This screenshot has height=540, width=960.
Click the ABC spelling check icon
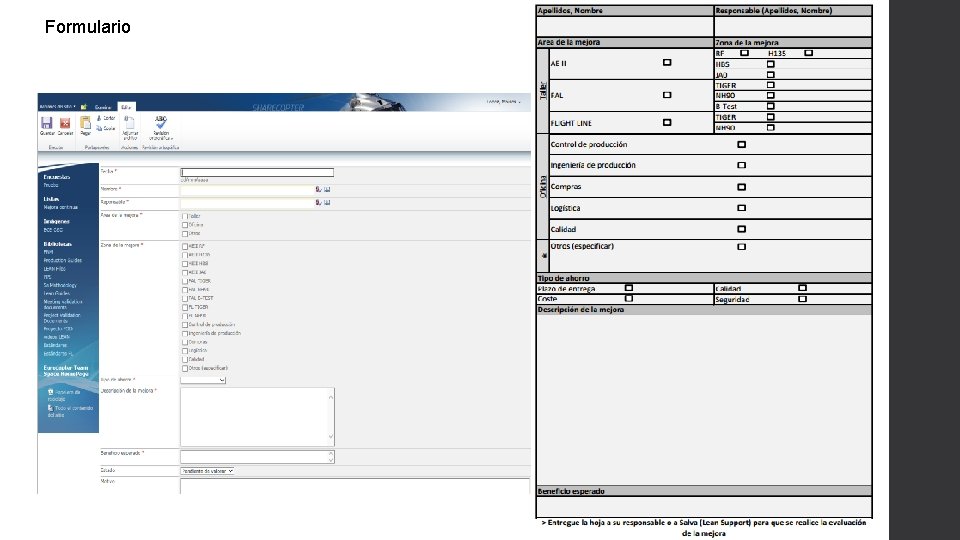(160, 122)
